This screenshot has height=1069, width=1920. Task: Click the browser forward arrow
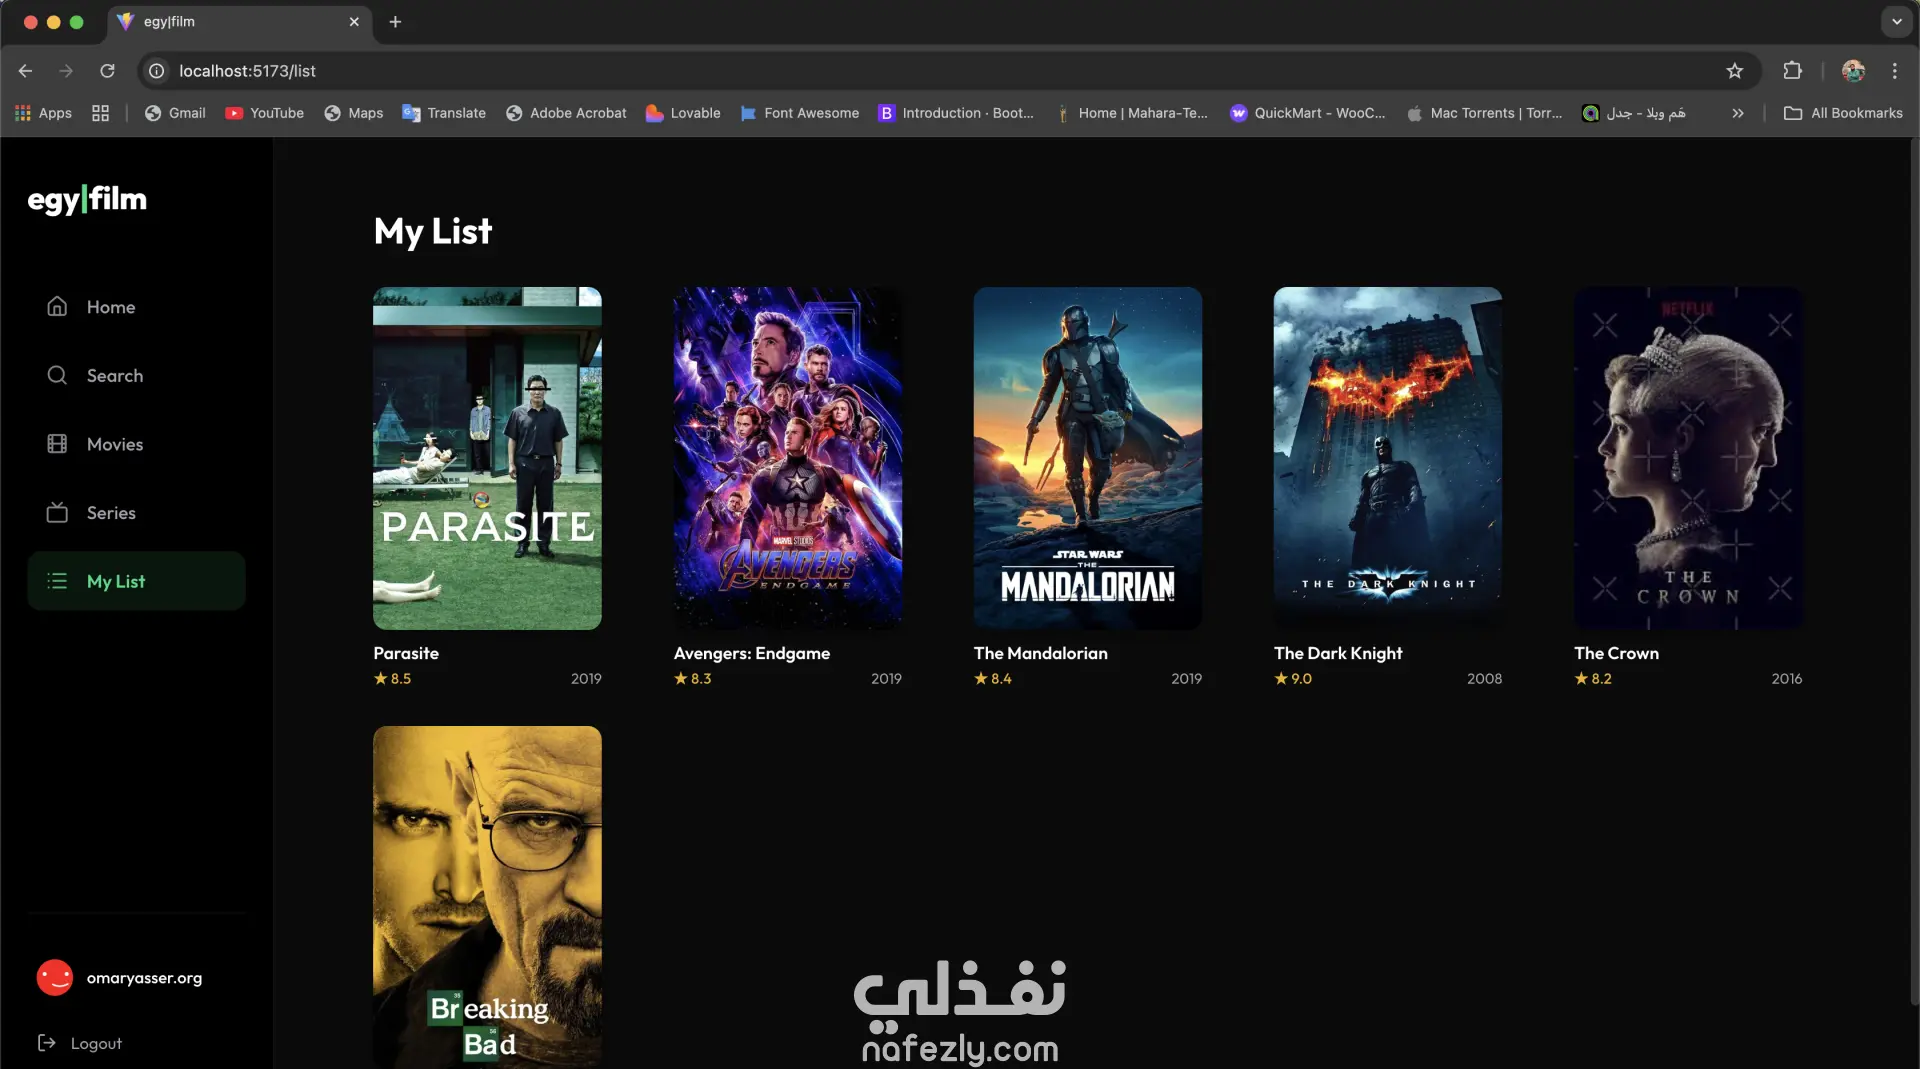pyautogui.click(x=66, y=71)
